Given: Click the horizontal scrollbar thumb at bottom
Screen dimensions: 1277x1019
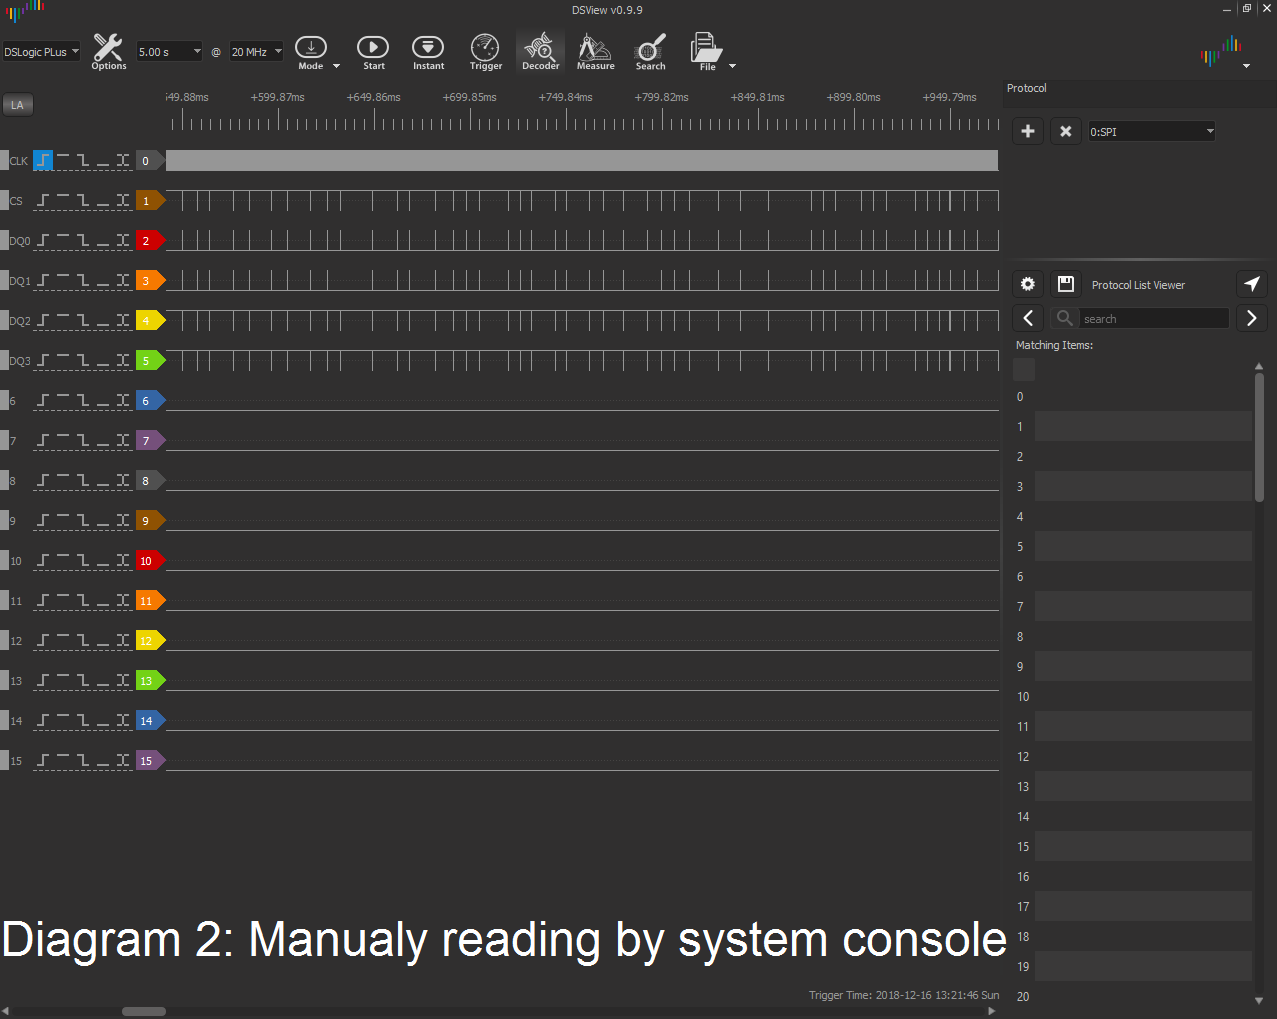Looking at the screenshot, I should coord(144,1011).
